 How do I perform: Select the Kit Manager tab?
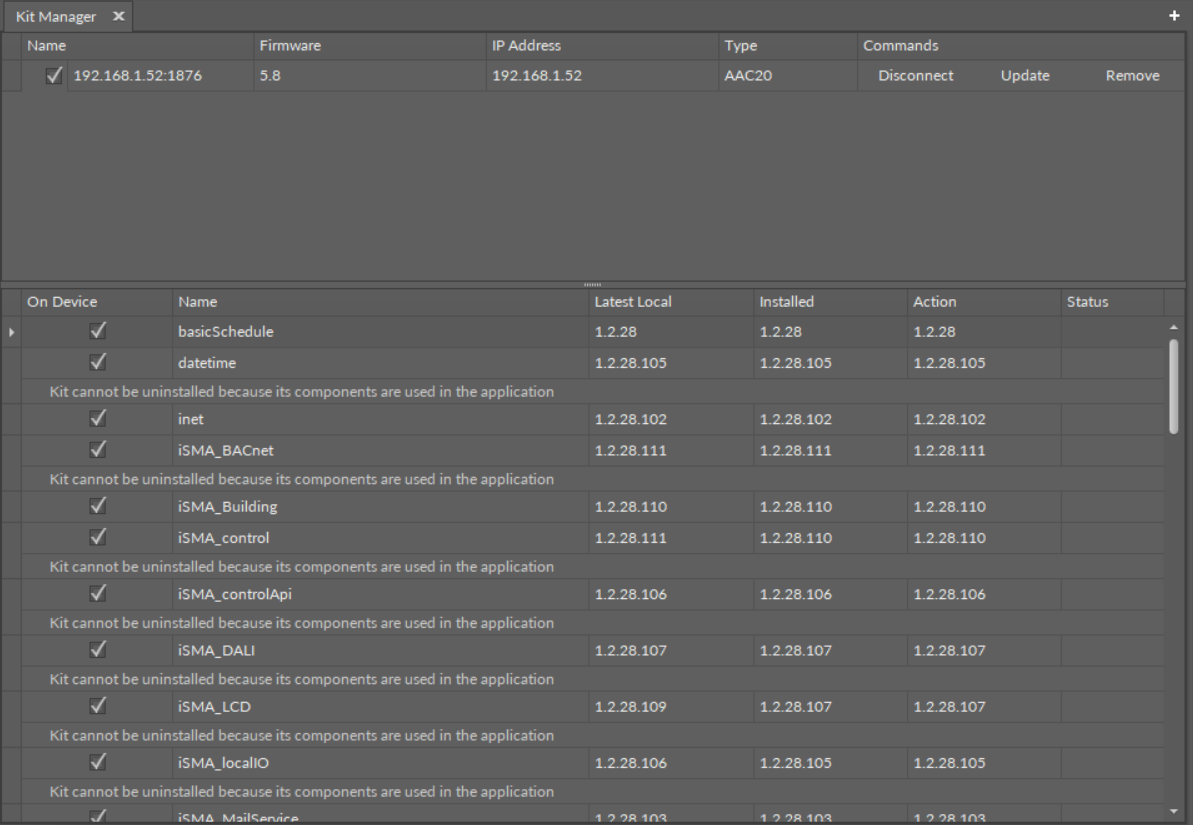point(57,16)
